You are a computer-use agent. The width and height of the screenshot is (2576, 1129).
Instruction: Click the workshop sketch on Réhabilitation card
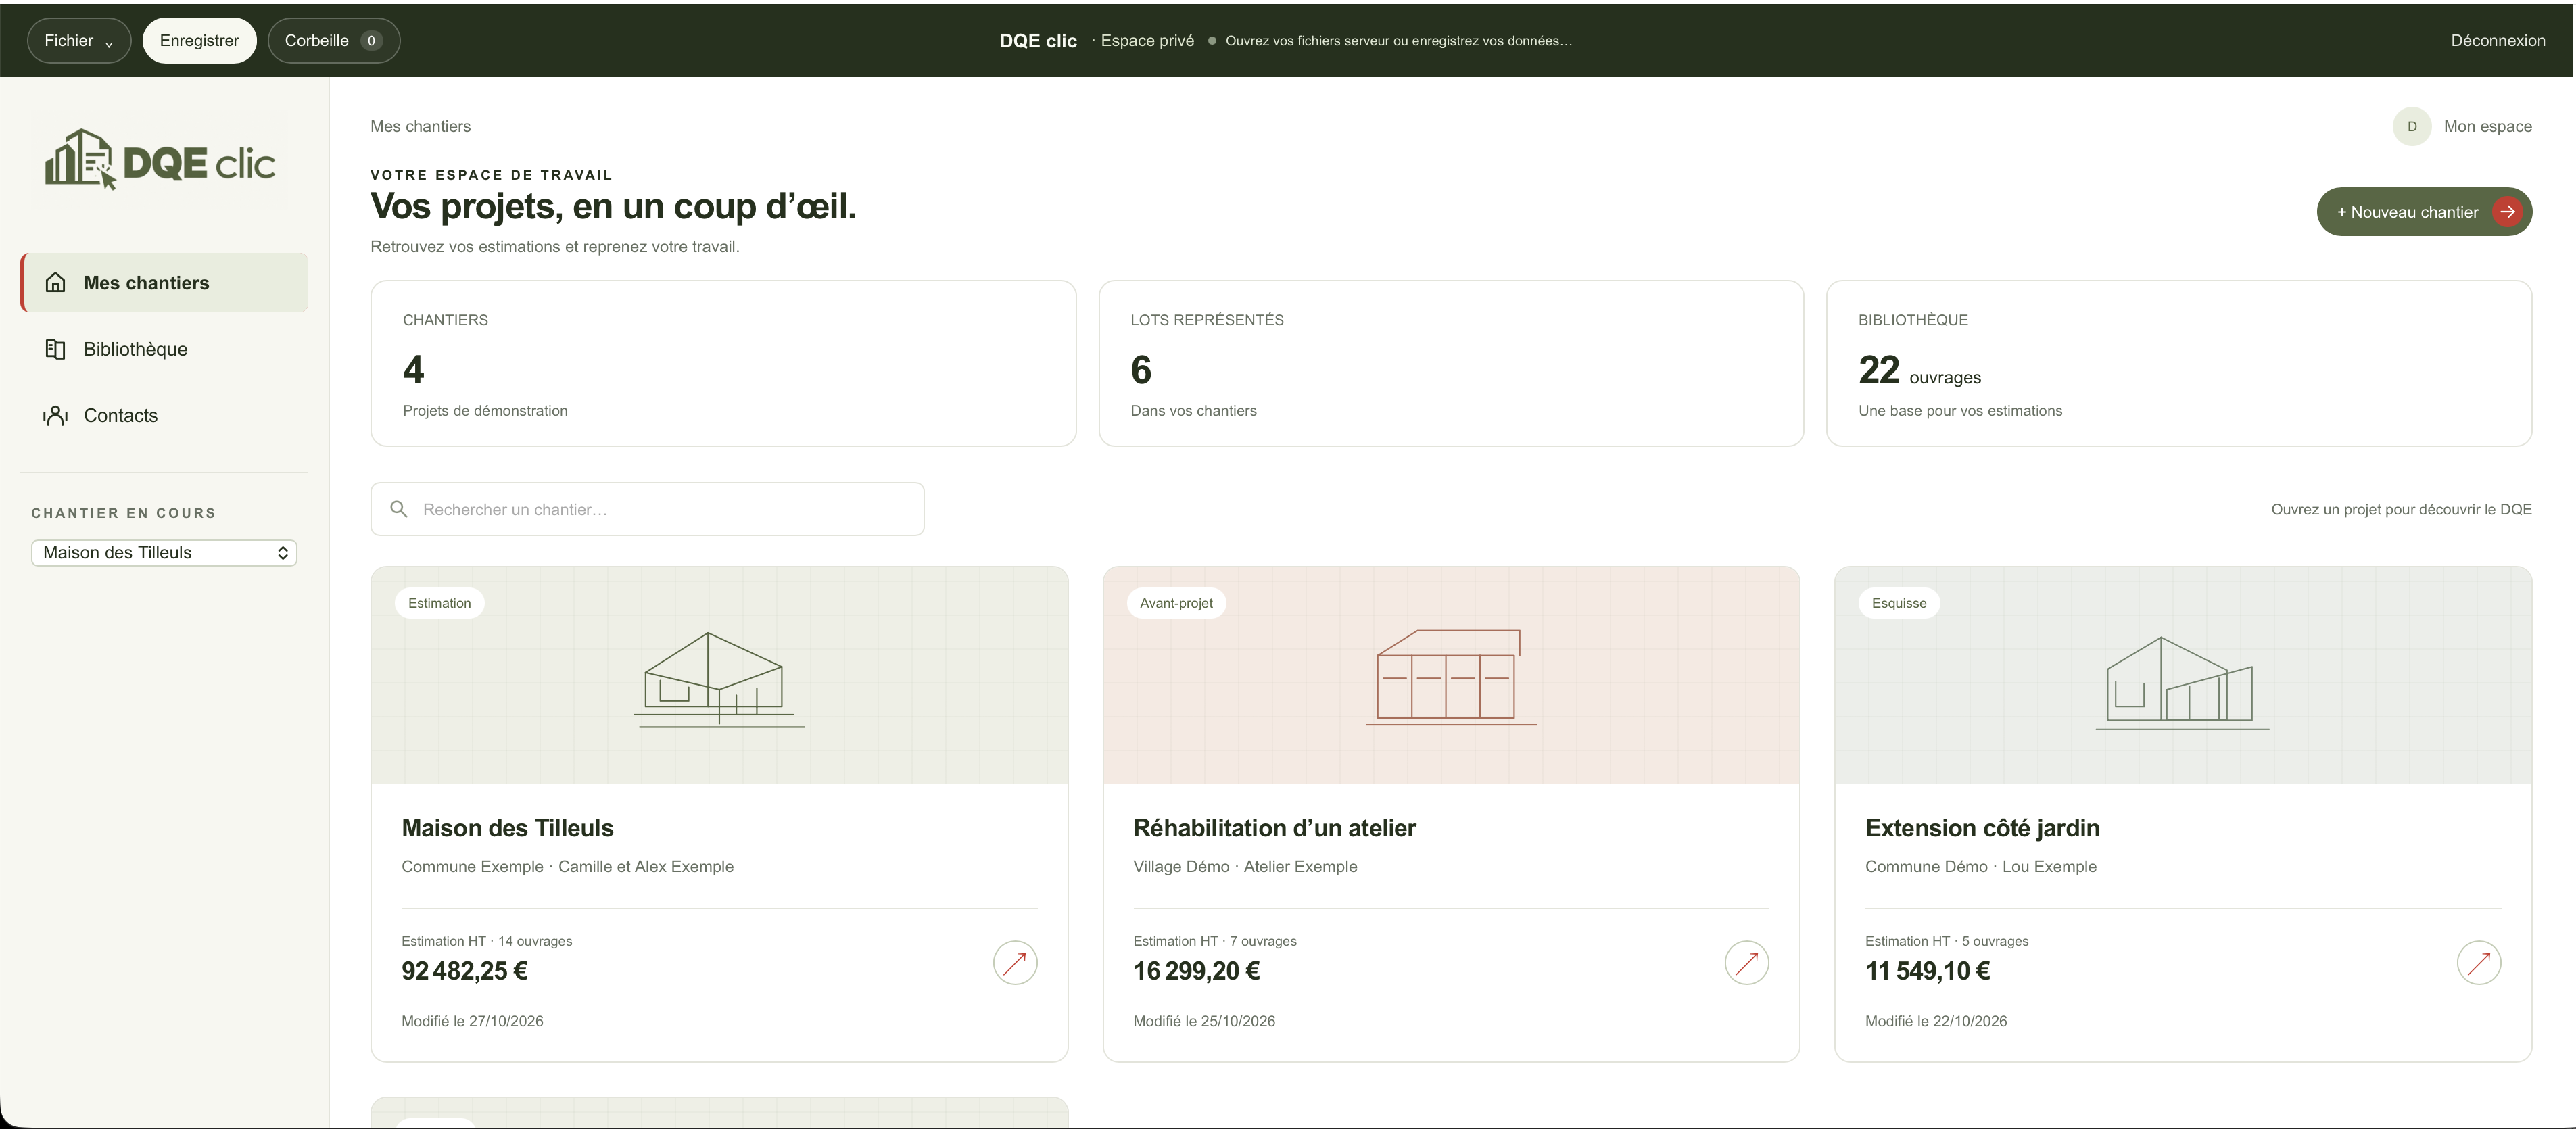(1451, 677)
